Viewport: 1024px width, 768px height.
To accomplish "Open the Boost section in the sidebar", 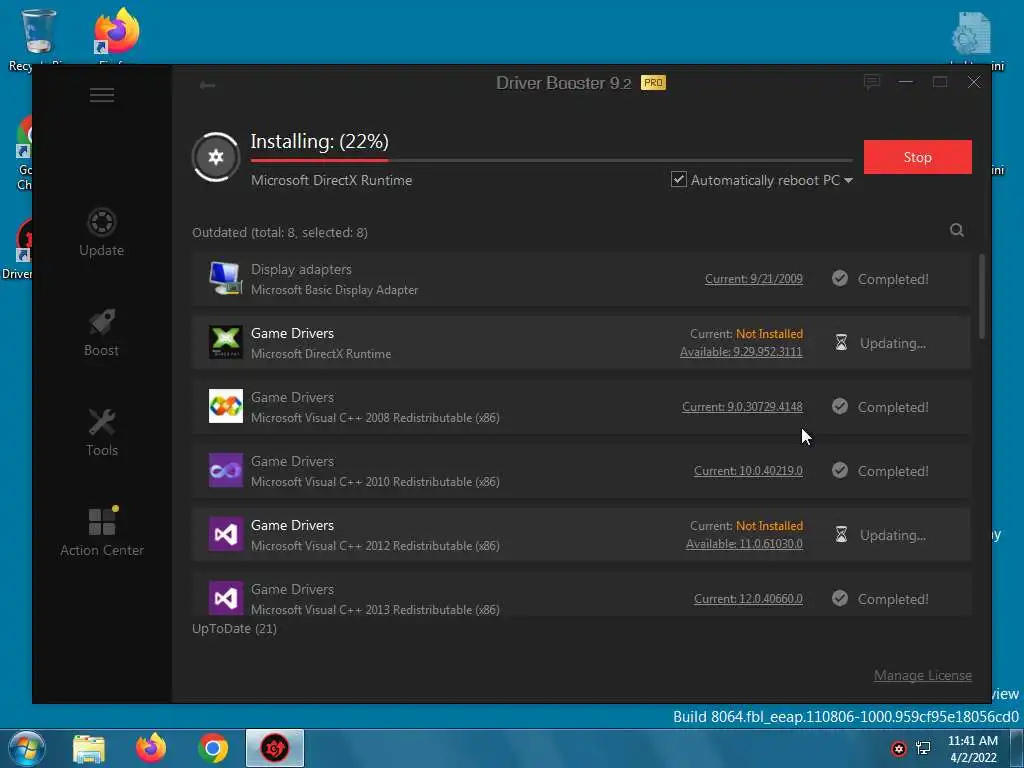I will (101, 332).
